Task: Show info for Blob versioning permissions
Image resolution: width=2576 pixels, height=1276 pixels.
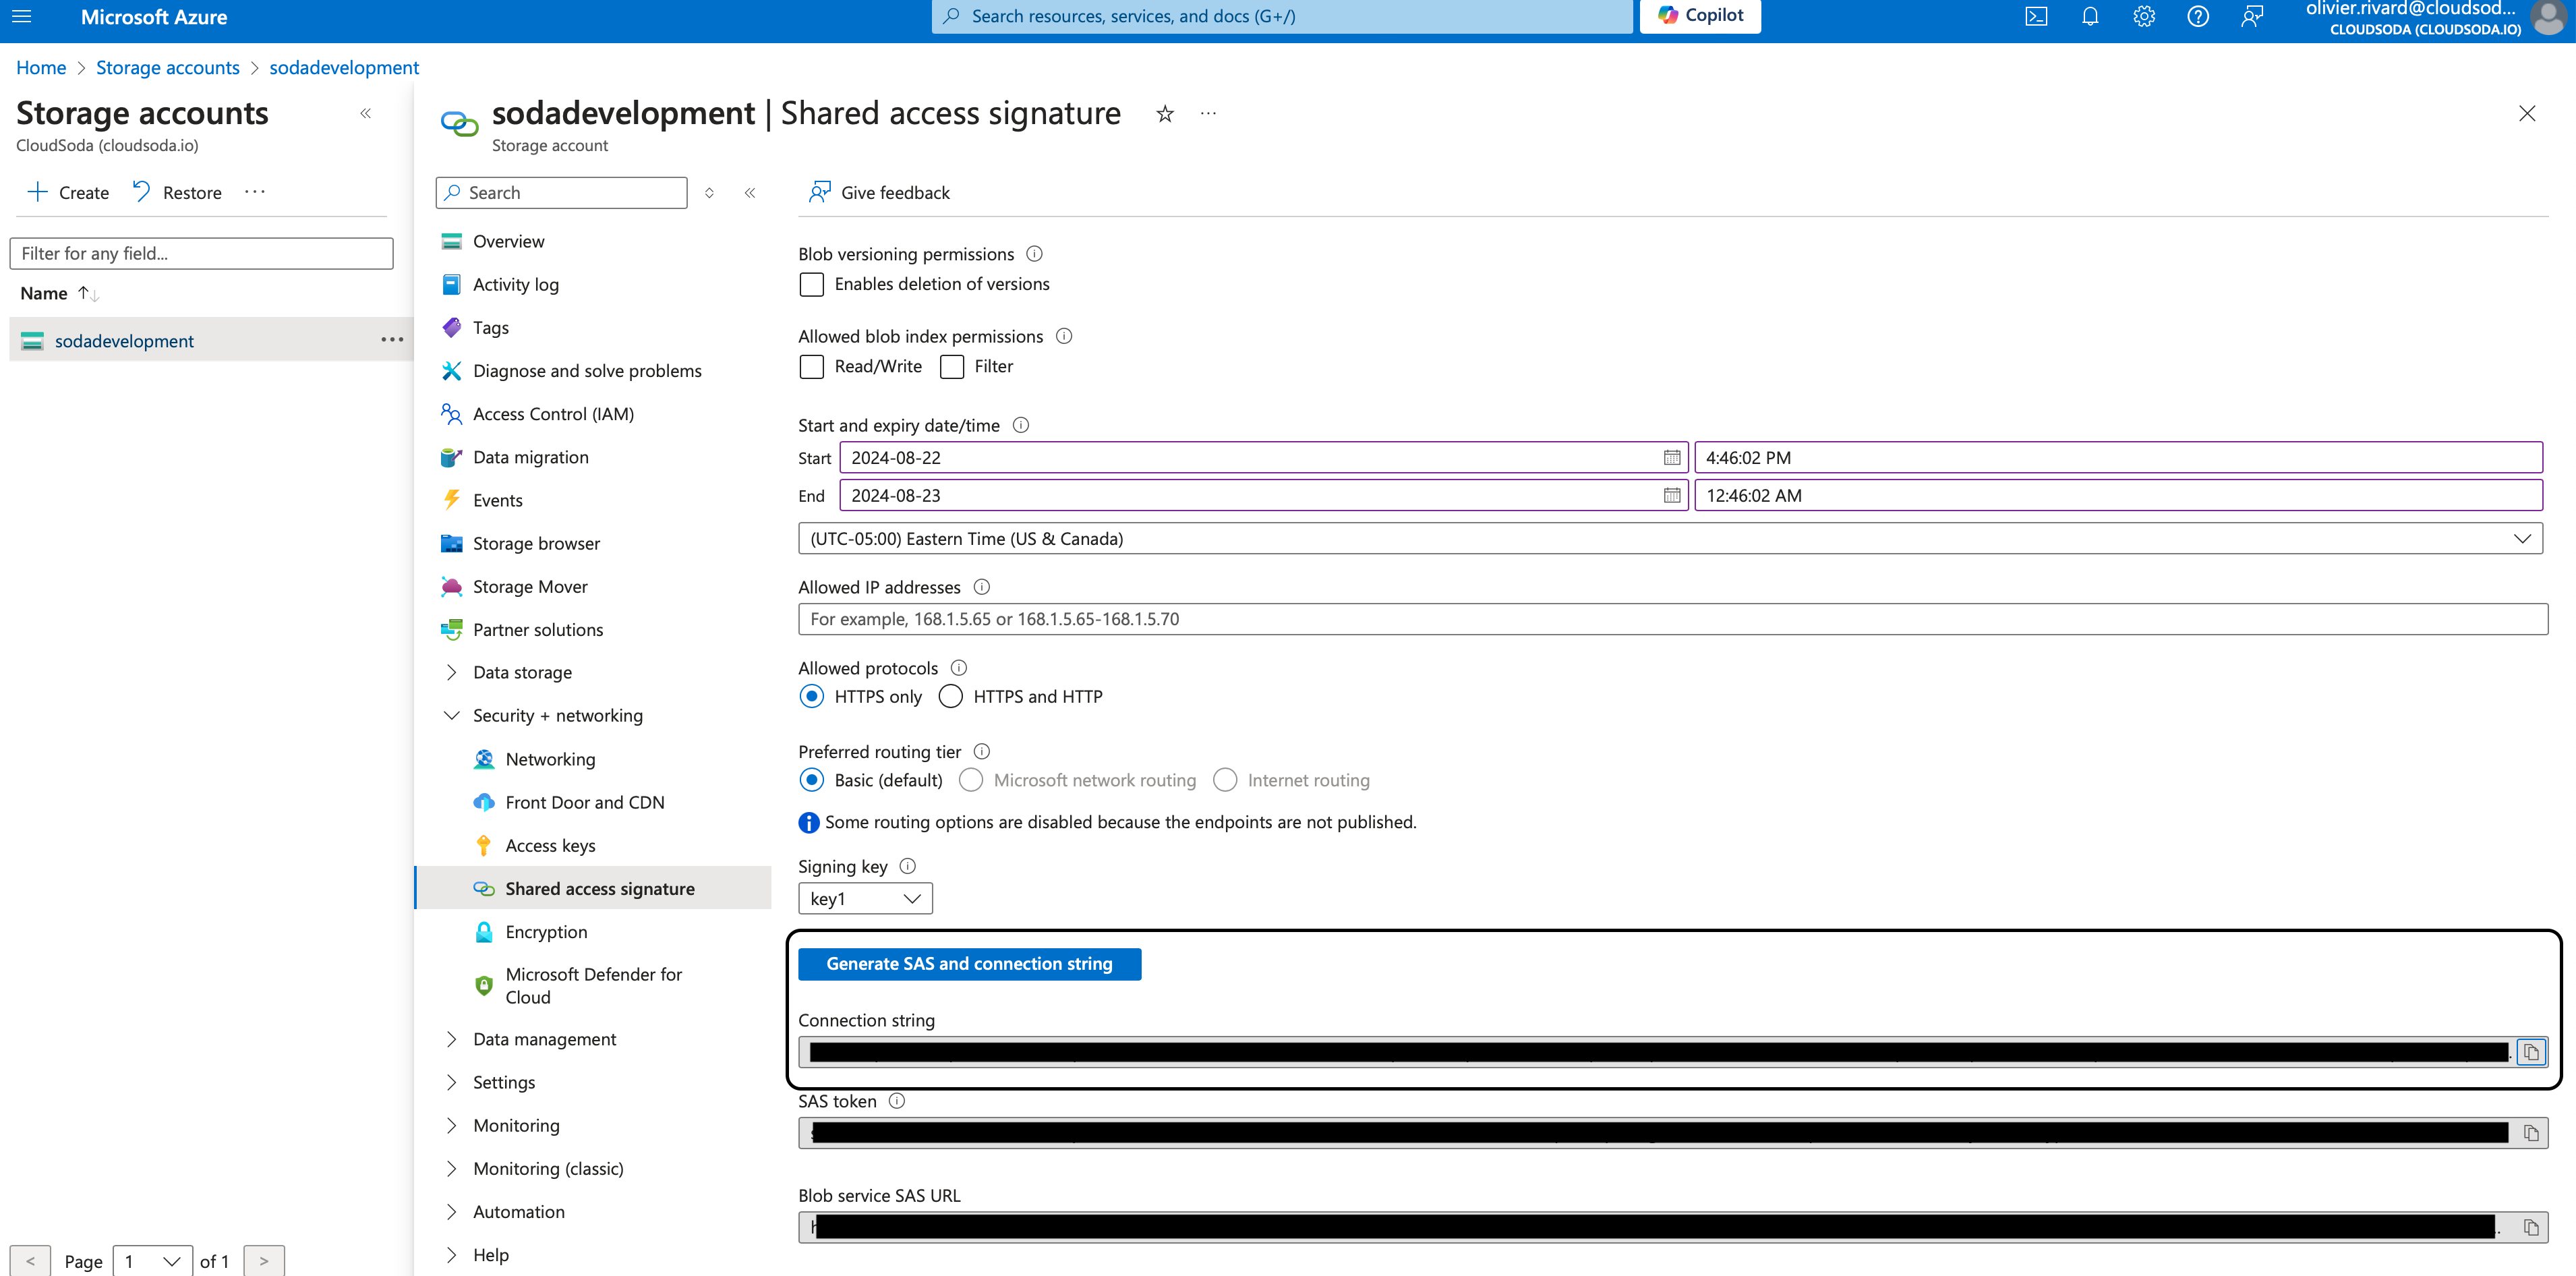Action: click(1034, 254)
